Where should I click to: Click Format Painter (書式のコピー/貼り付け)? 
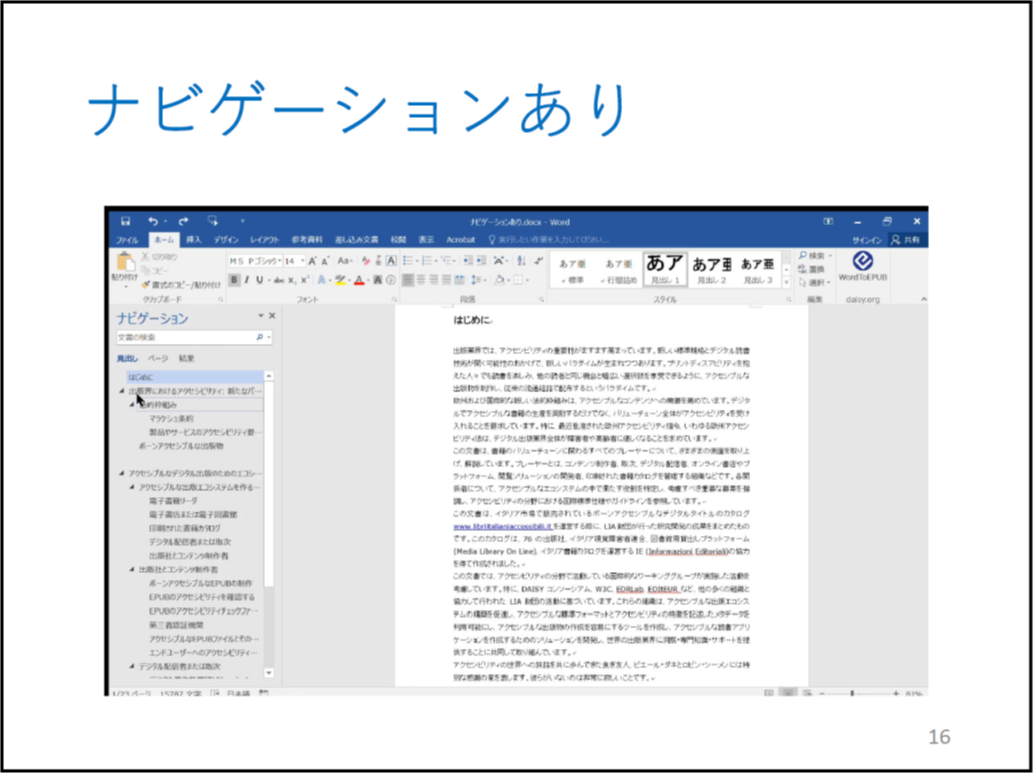click(x=180, y=285)
